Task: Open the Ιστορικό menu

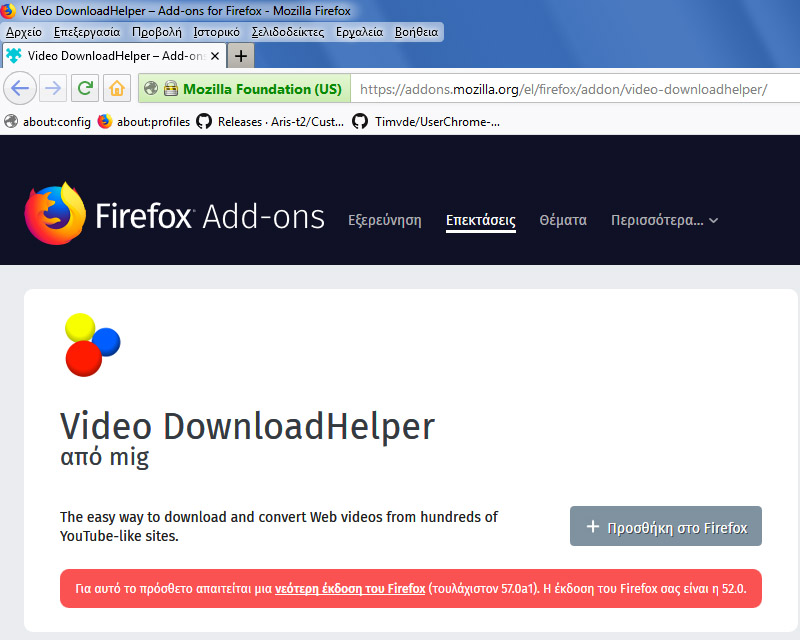Action: point(216,32)
